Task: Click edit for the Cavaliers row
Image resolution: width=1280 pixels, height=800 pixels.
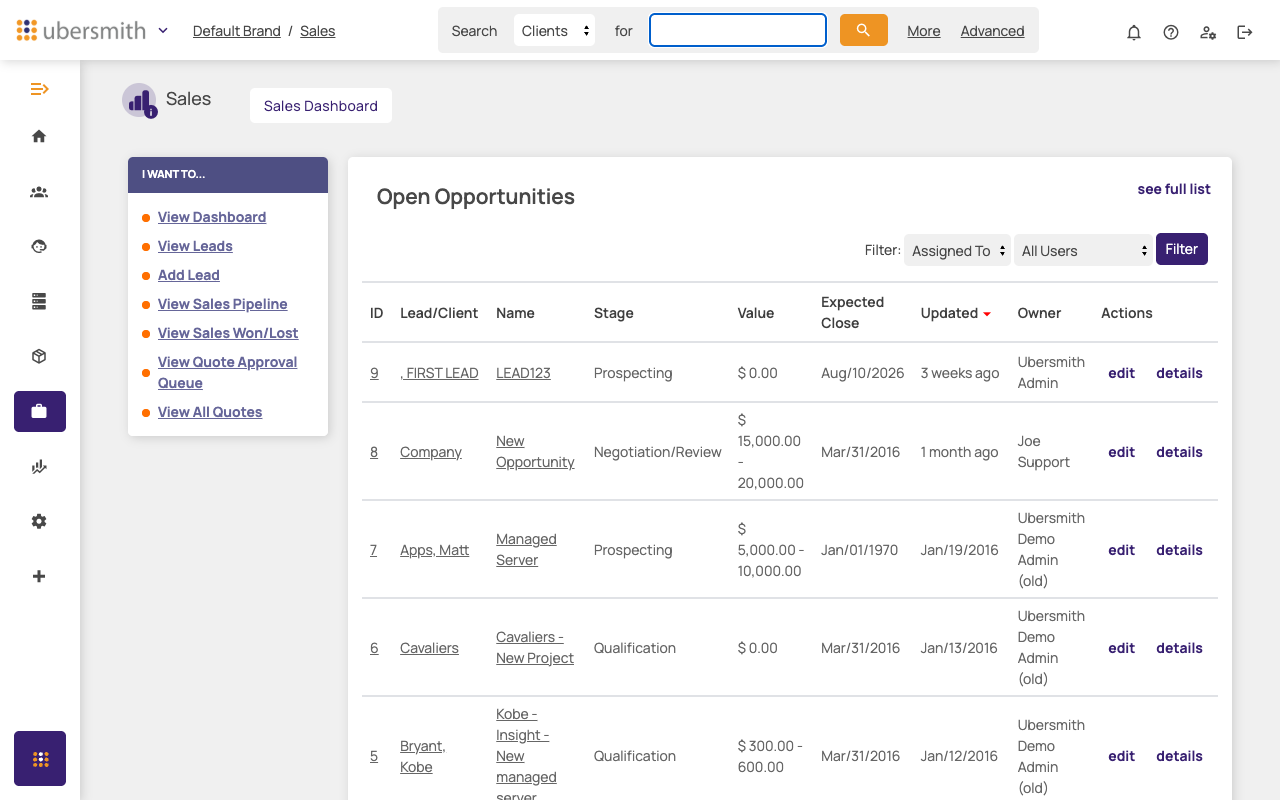Action: 1122,648
